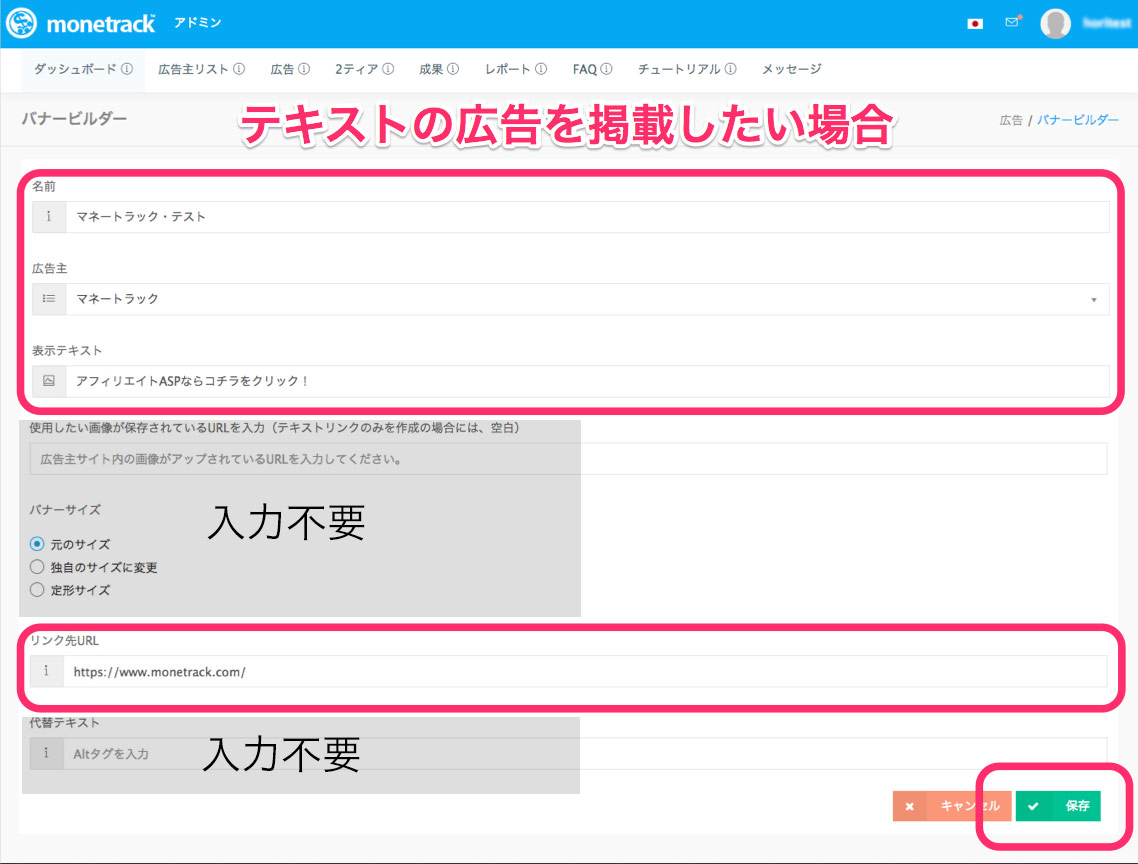The image size is (1138, 864).
Task: Click the info icon in 名前 field
Action: click(49, 216)
